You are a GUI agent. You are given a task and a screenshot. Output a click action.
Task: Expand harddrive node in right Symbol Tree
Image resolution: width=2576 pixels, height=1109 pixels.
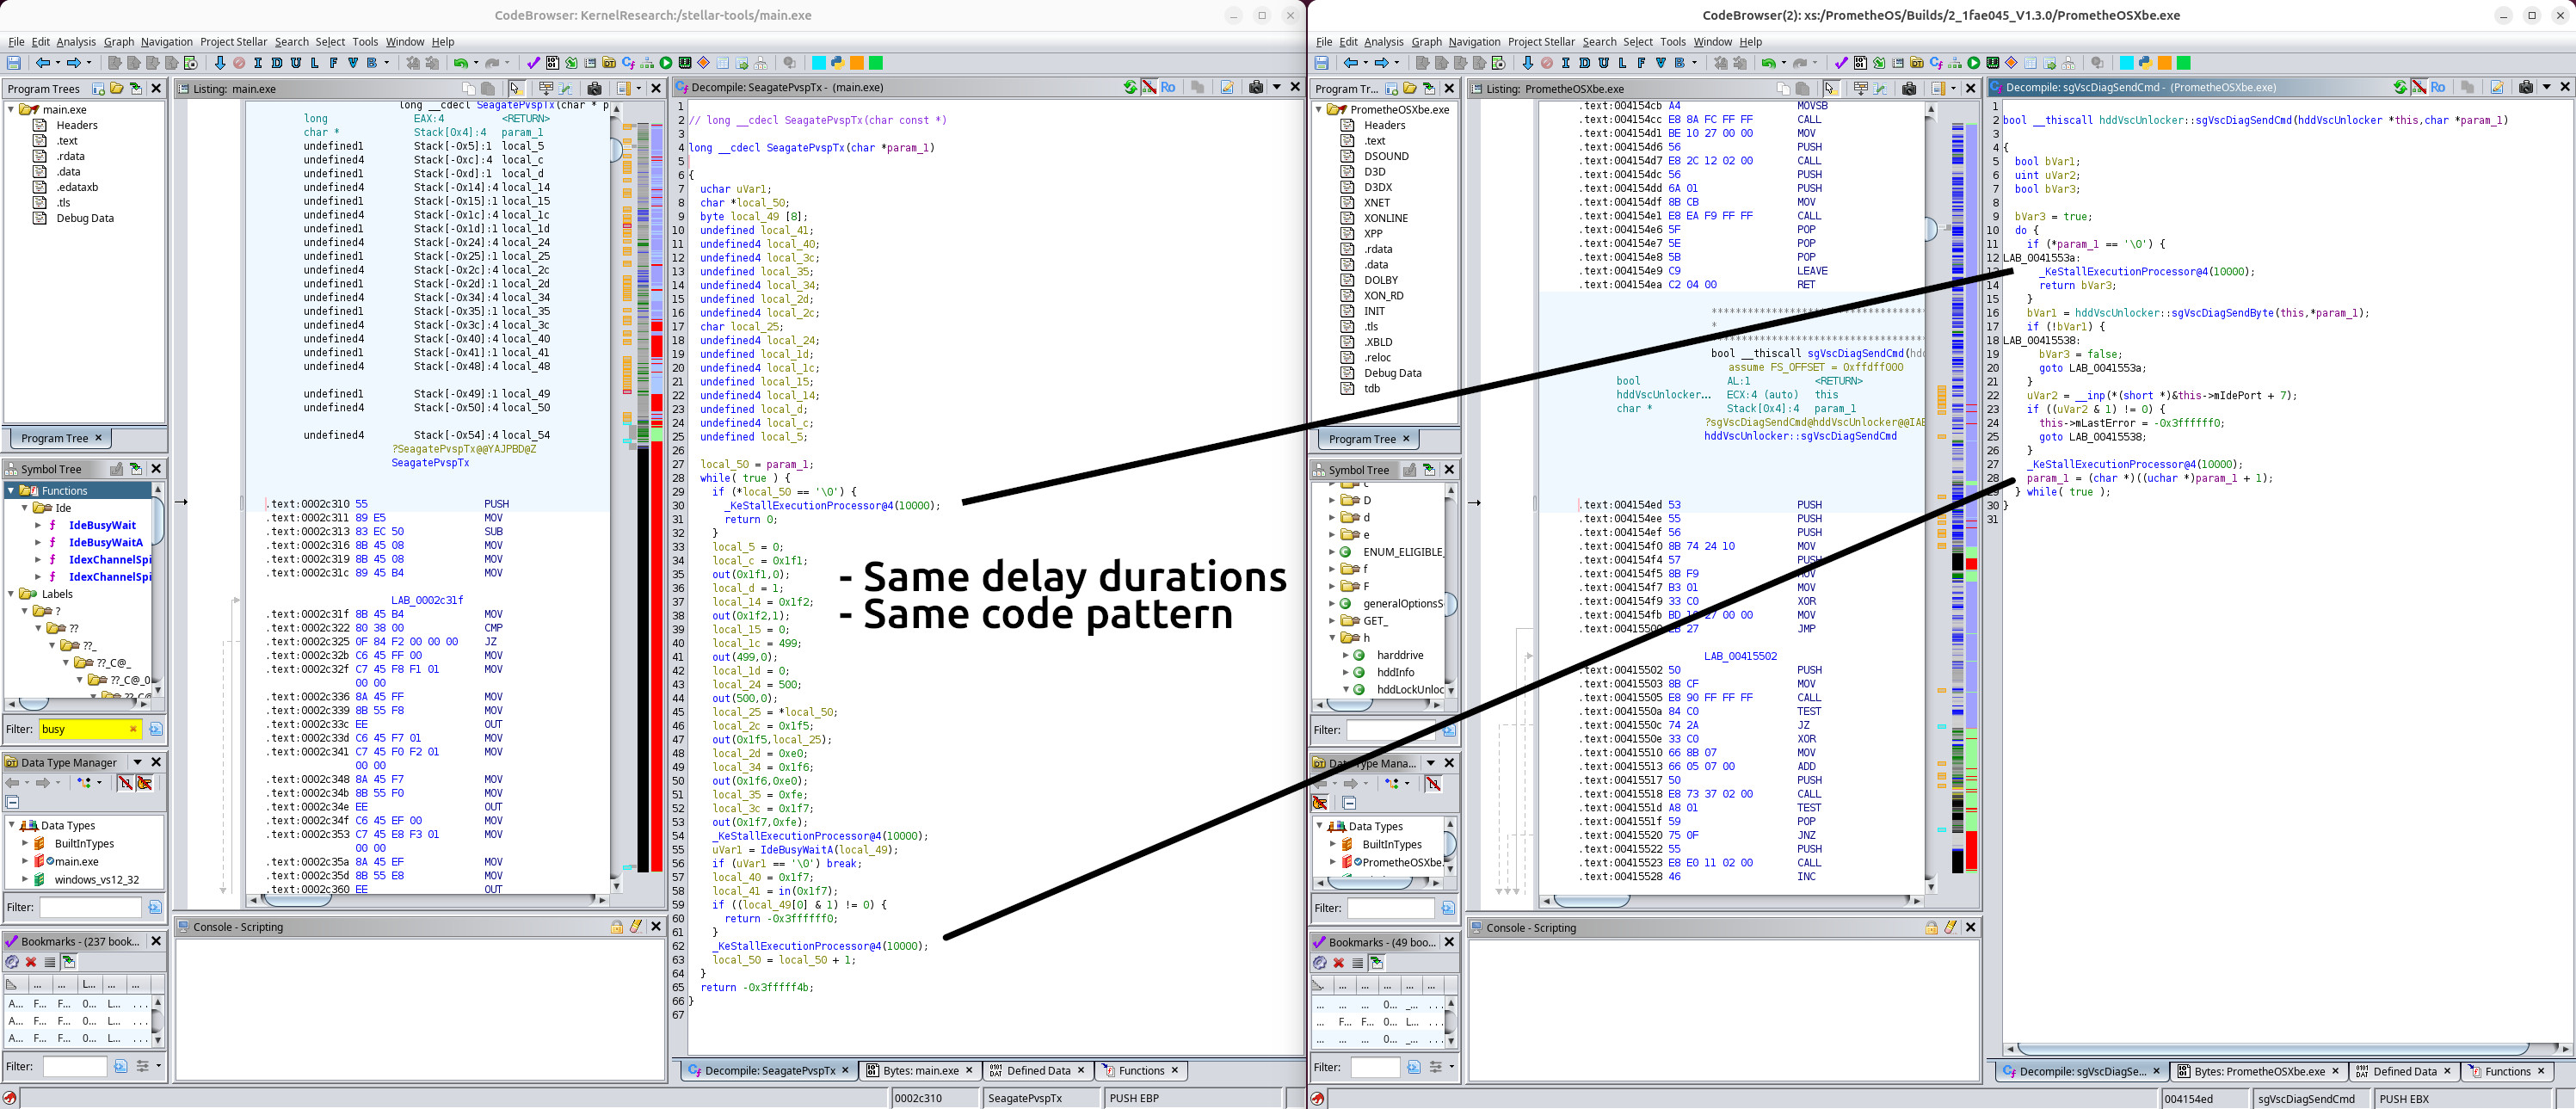(1345, 655)
